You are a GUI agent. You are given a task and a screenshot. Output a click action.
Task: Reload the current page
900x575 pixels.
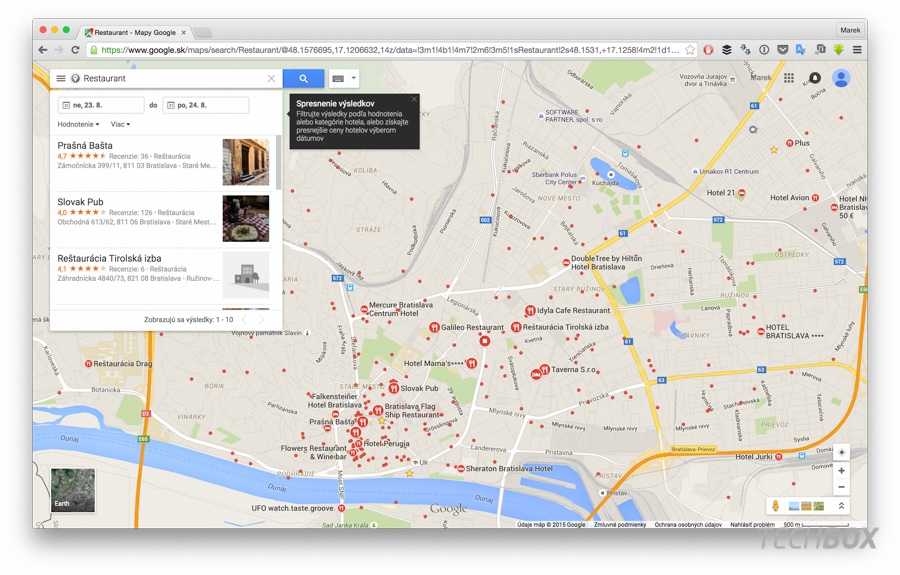click(75, 50)
